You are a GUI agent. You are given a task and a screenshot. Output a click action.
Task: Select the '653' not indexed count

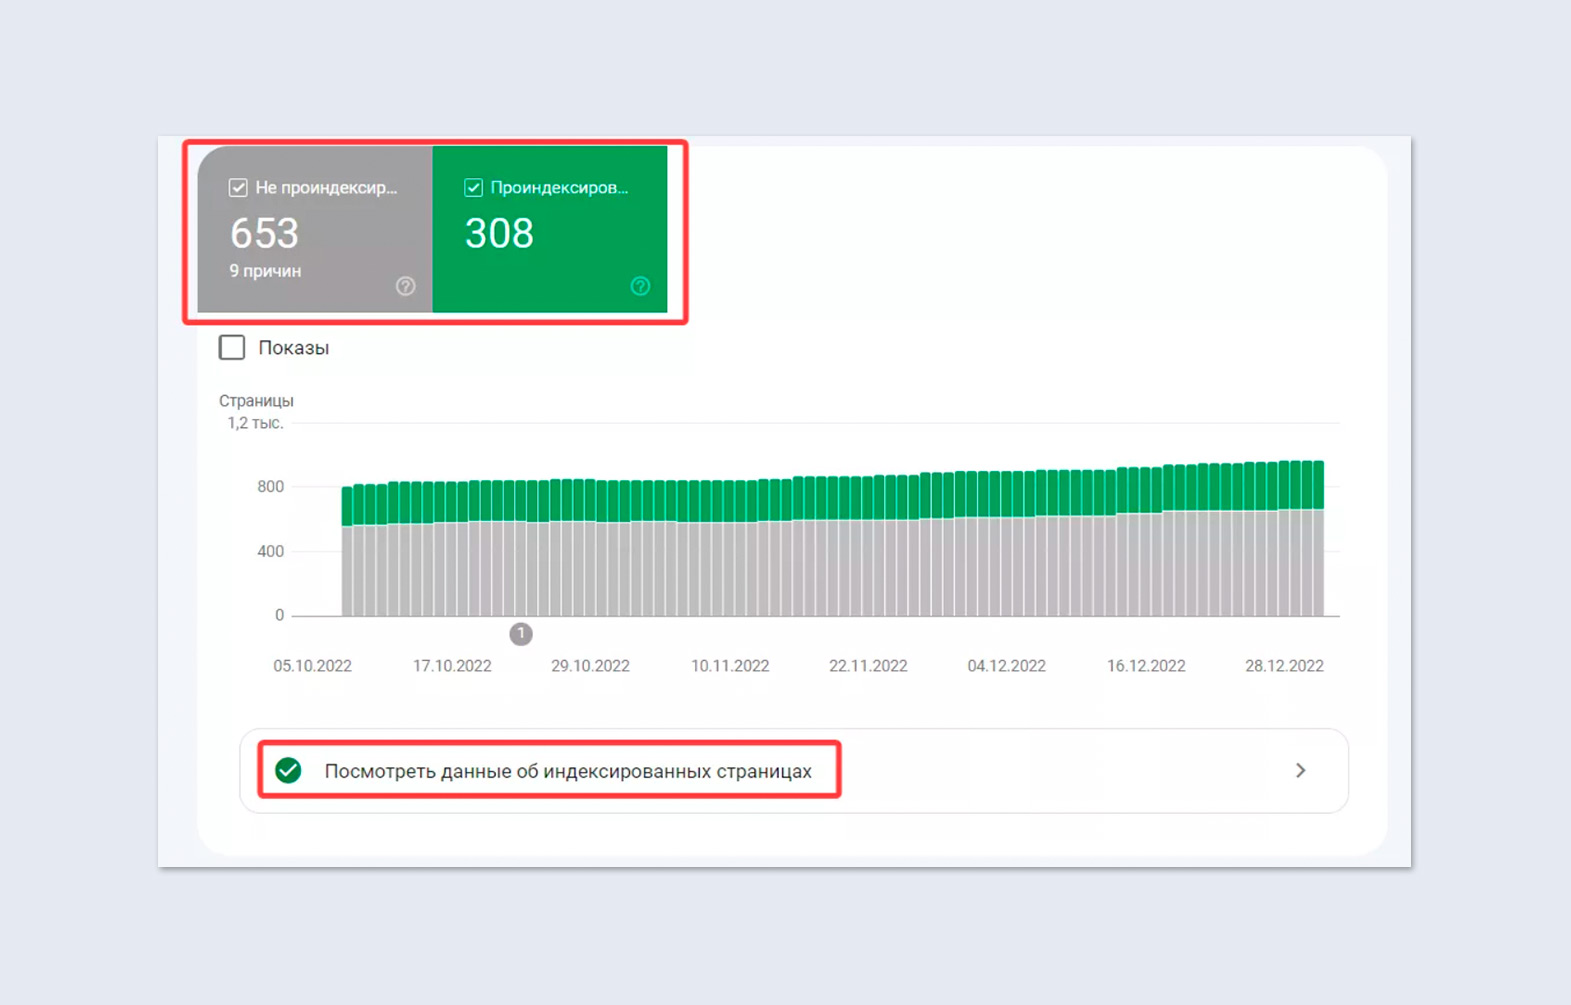point(265,233)
